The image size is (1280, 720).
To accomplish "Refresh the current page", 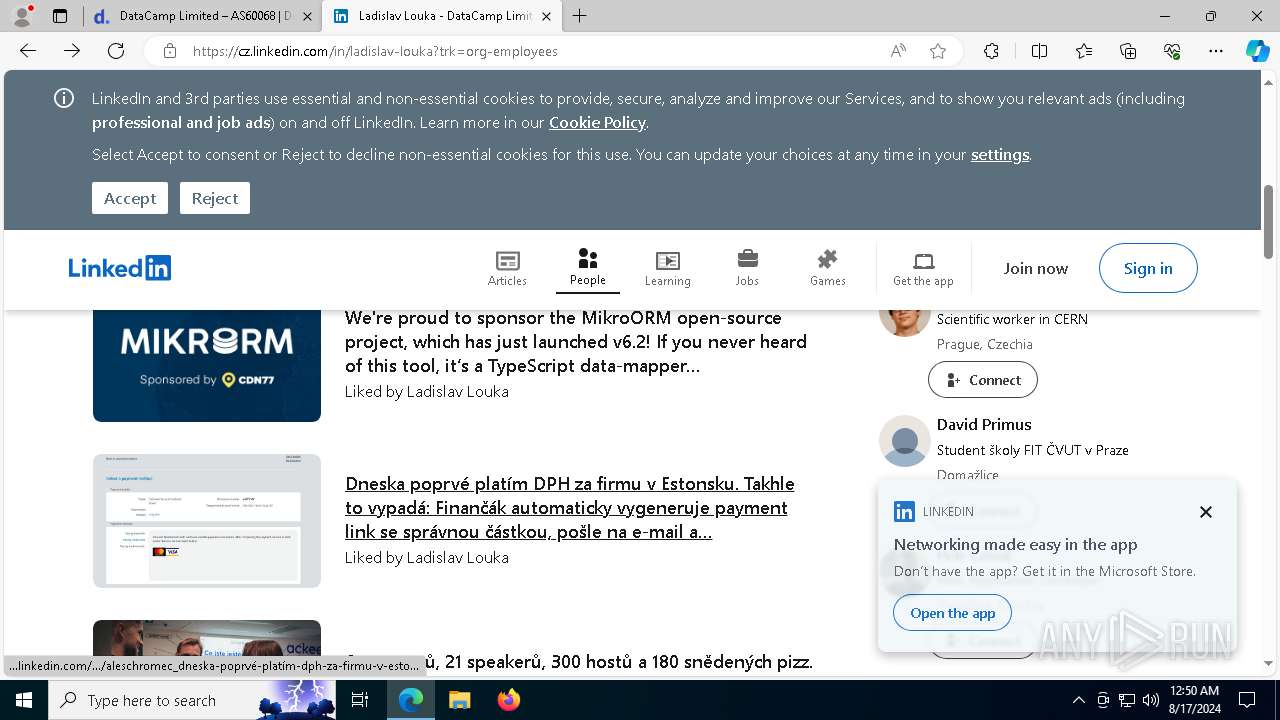I will [116, 51].
